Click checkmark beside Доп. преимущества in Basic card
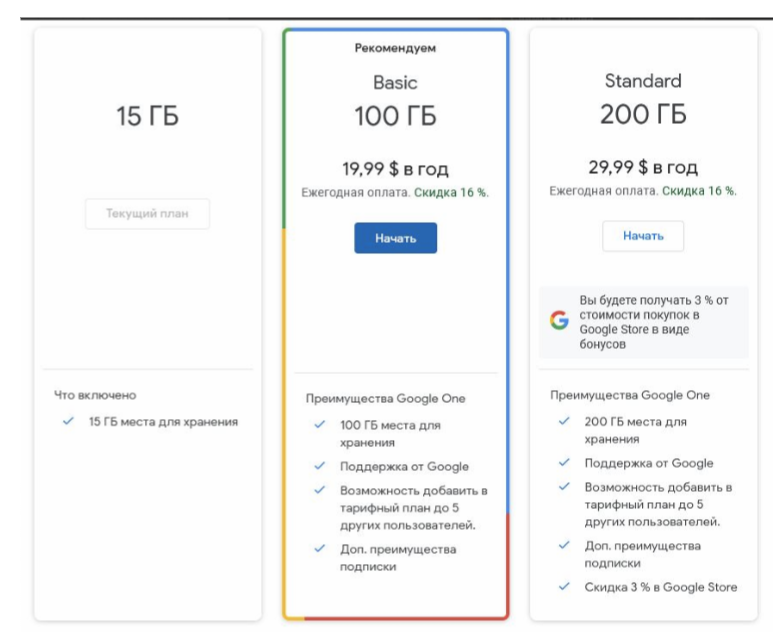Viewport: 784px width, 632px height. [x=320, y=548]
